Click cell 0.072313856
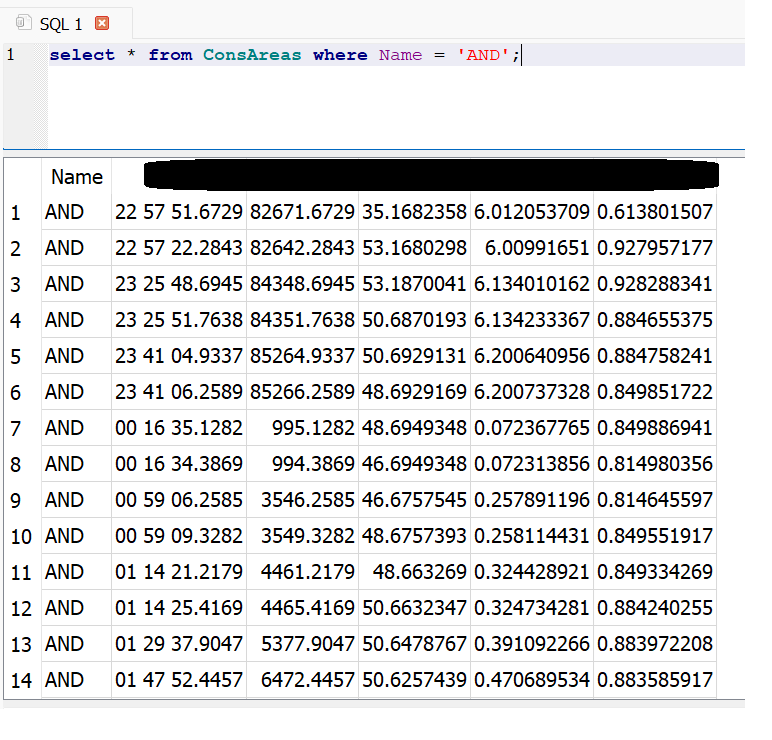This screenshot has height=740, width=772. [x=532, y=464]
